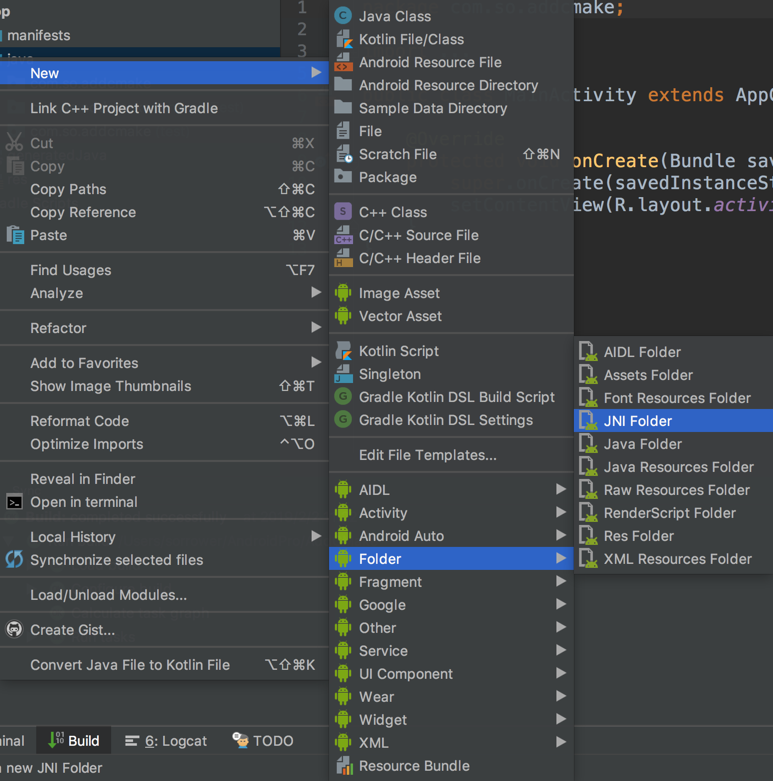
Task: Open the Build tool window tab
Action: [x=73, y=741]
